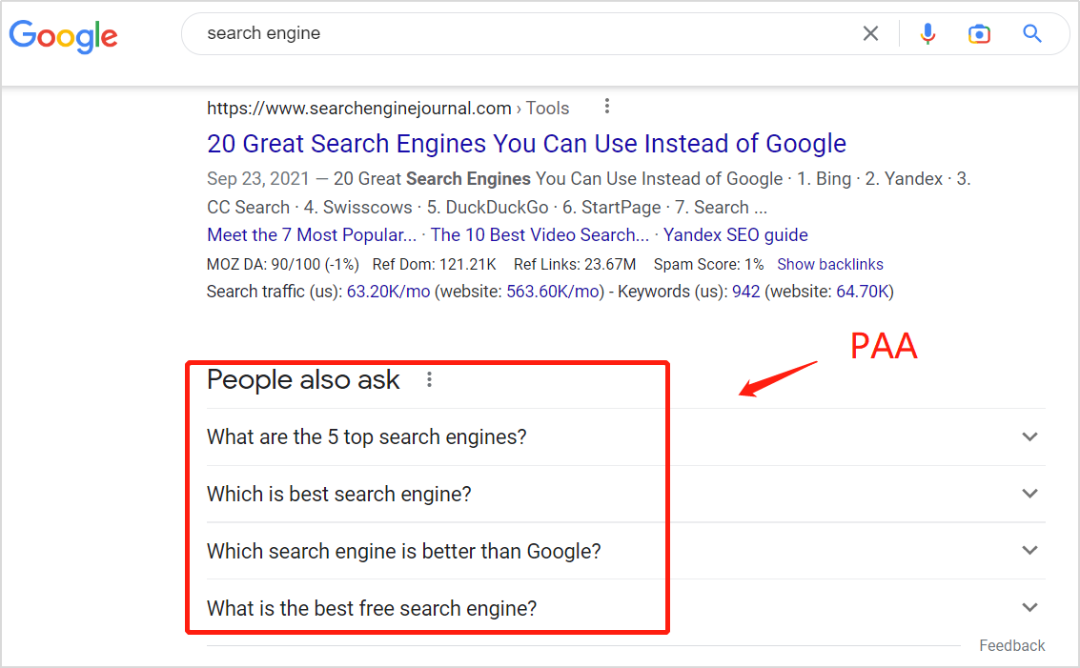Click the 63.20K/mo search traffic value
Image resolution: width=1080 pixels, height=668 pixels.
[388, 292]
